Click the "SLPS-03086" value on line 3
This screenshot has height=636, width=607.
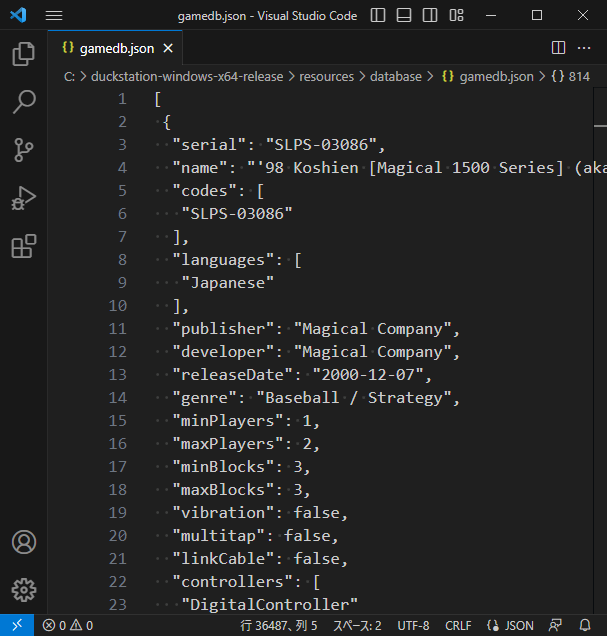click(x=321, y=145)
